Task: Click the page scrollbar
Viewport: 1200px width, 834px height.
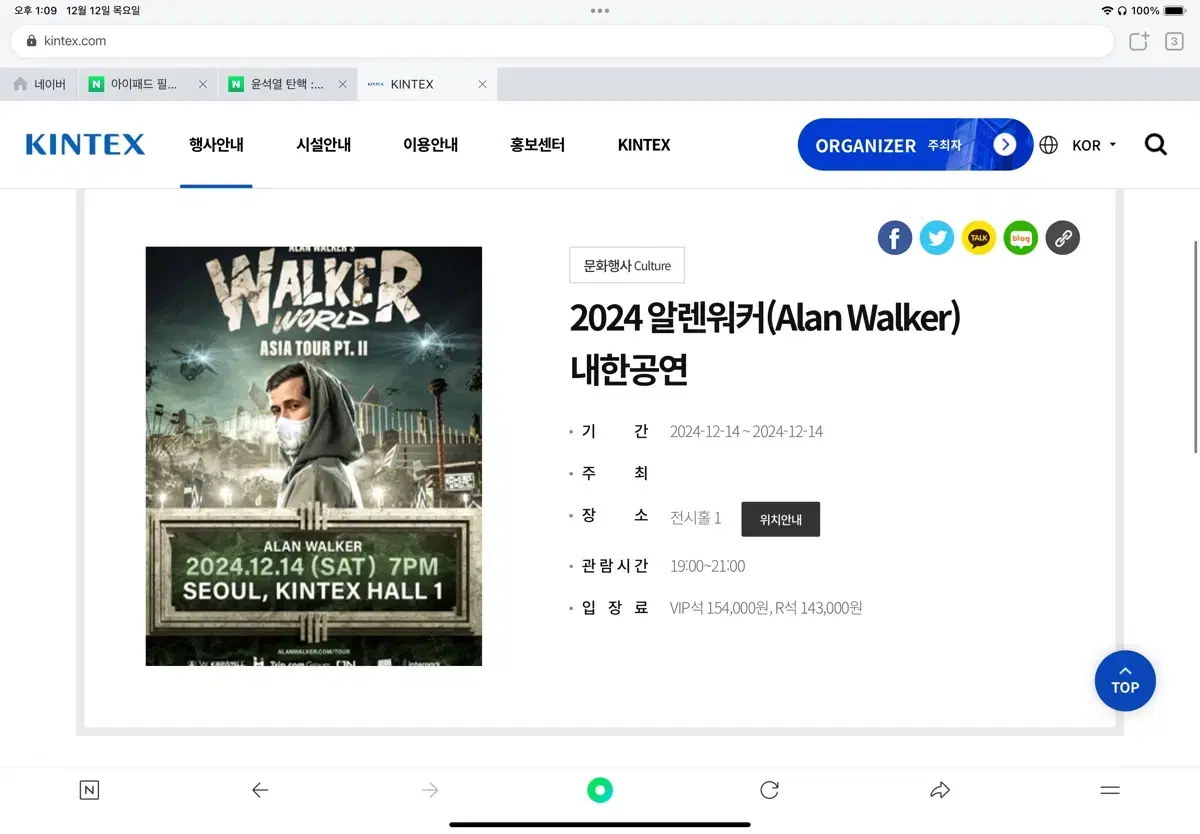Action: pyautogui.click(x=1195, y=347)
